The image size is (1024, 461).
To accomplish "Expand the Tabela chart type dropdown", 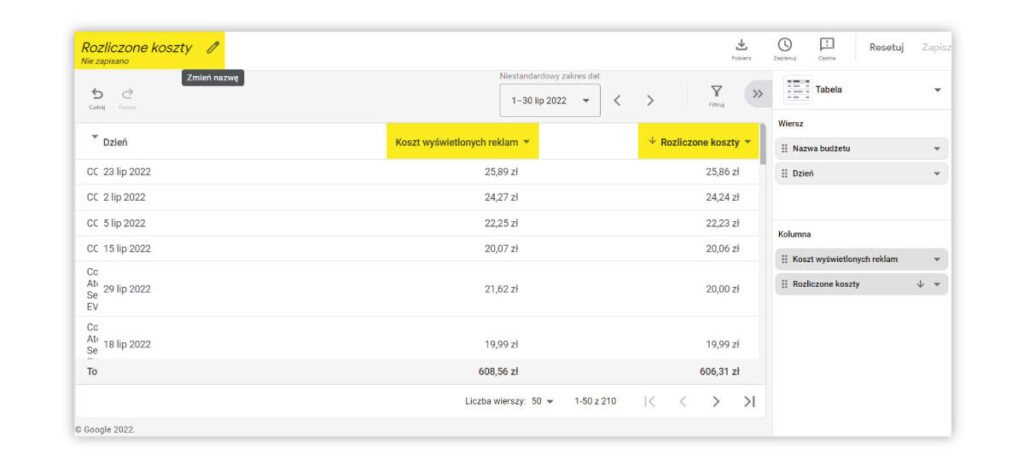I will point(937,90).
